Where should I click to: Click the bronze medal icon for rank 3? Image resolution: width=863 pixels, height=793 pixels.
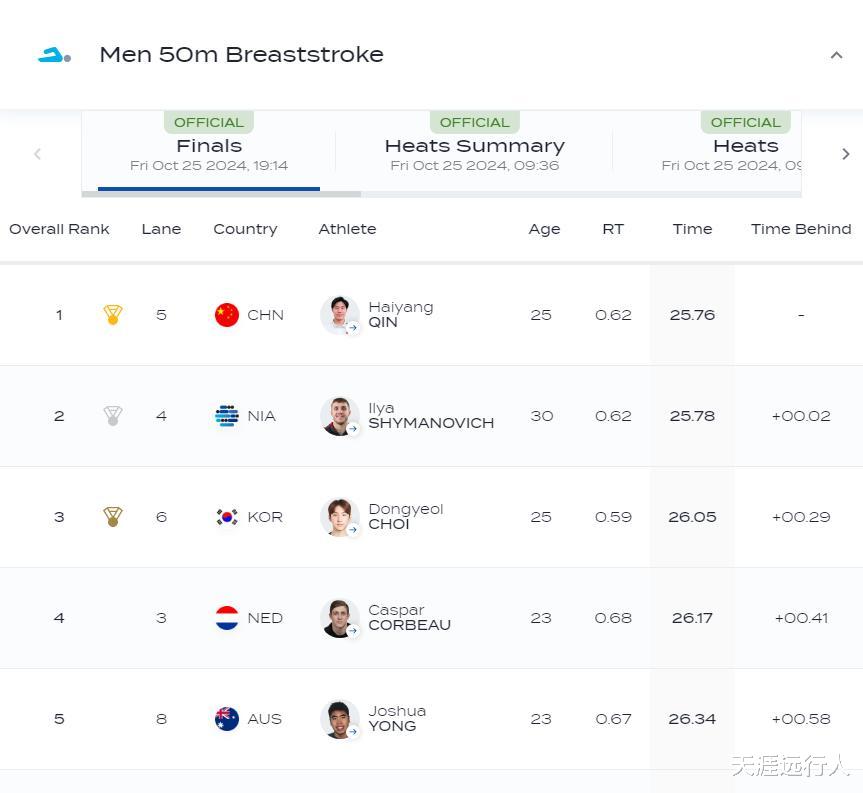(x=113, y=517)
